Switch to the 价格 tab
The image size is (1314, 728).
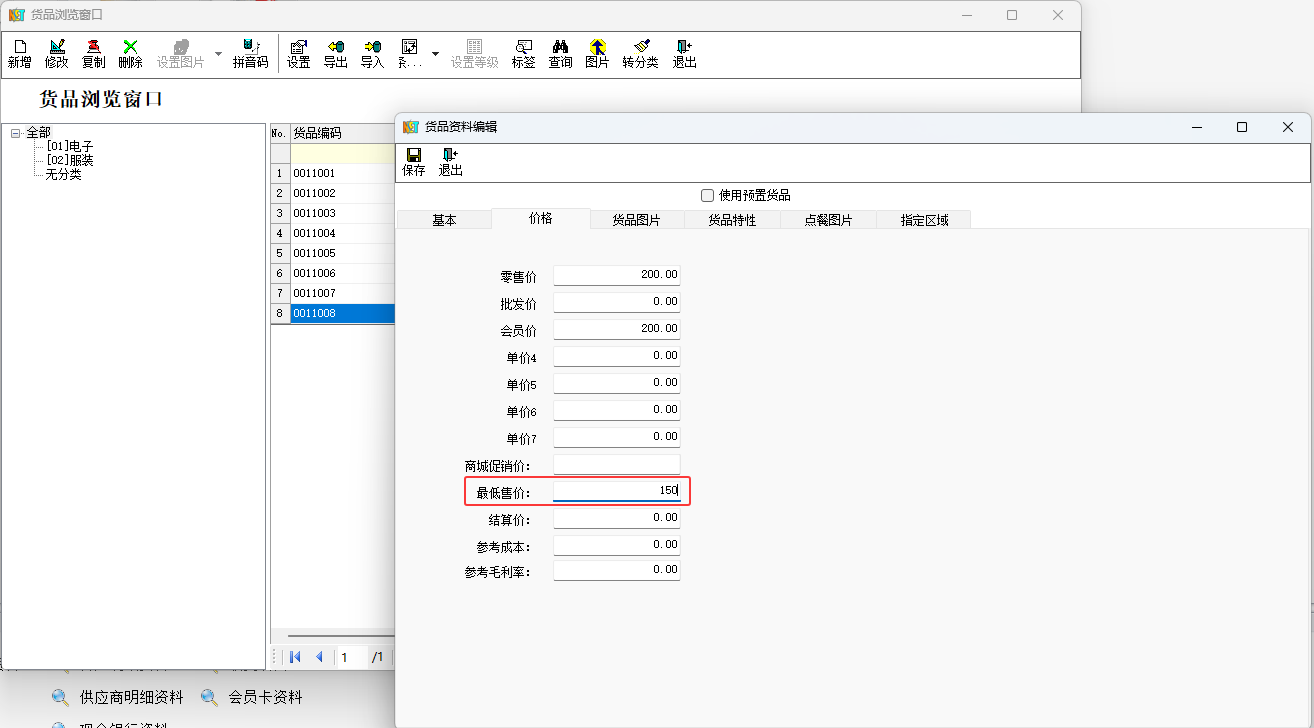point(540,218)
